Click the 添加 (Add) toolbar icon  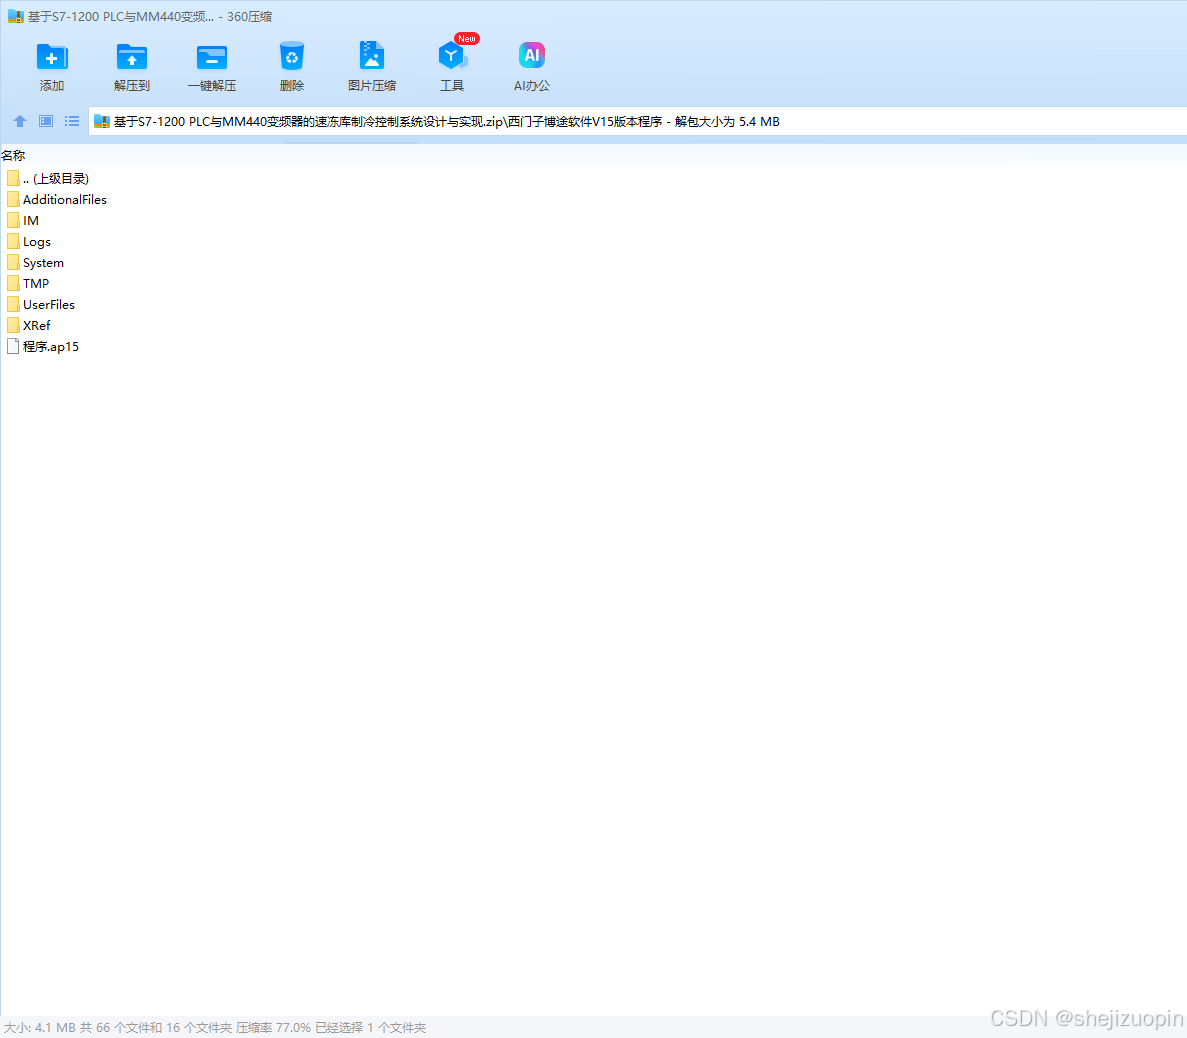(51, 58)
